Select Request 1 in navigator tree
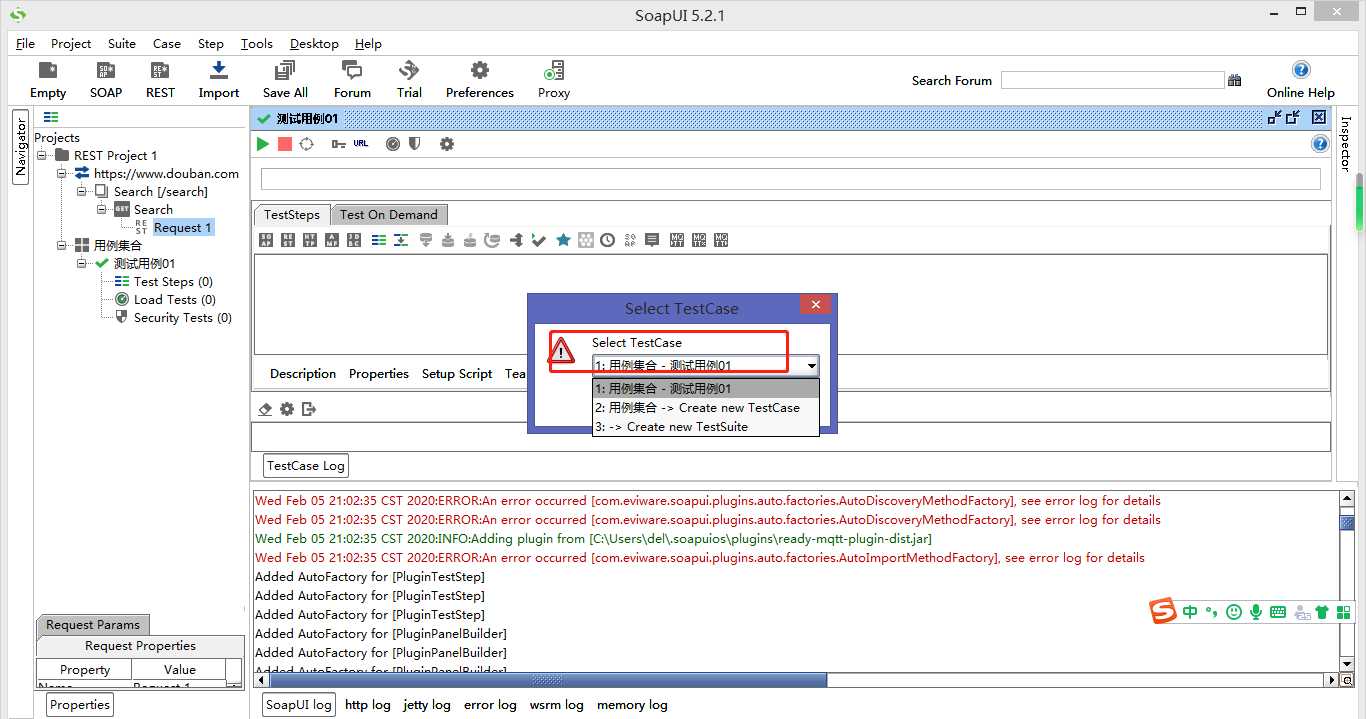Image resolution: width=1366 pixels, height=719 pixels. pyautogui.click(x=183, y=228)
